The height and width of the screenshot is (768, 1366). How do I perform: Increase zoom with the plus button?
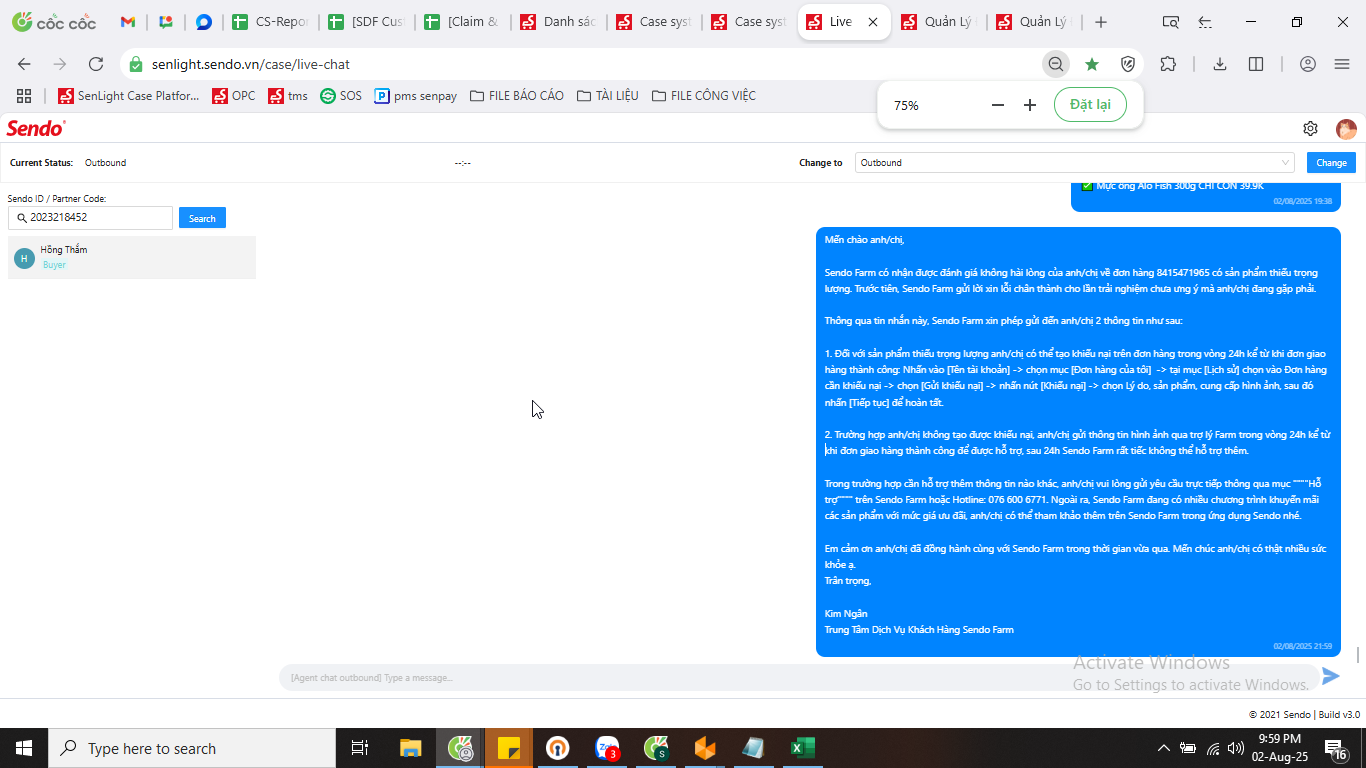pyautogui.click(x=1030, y=105)
